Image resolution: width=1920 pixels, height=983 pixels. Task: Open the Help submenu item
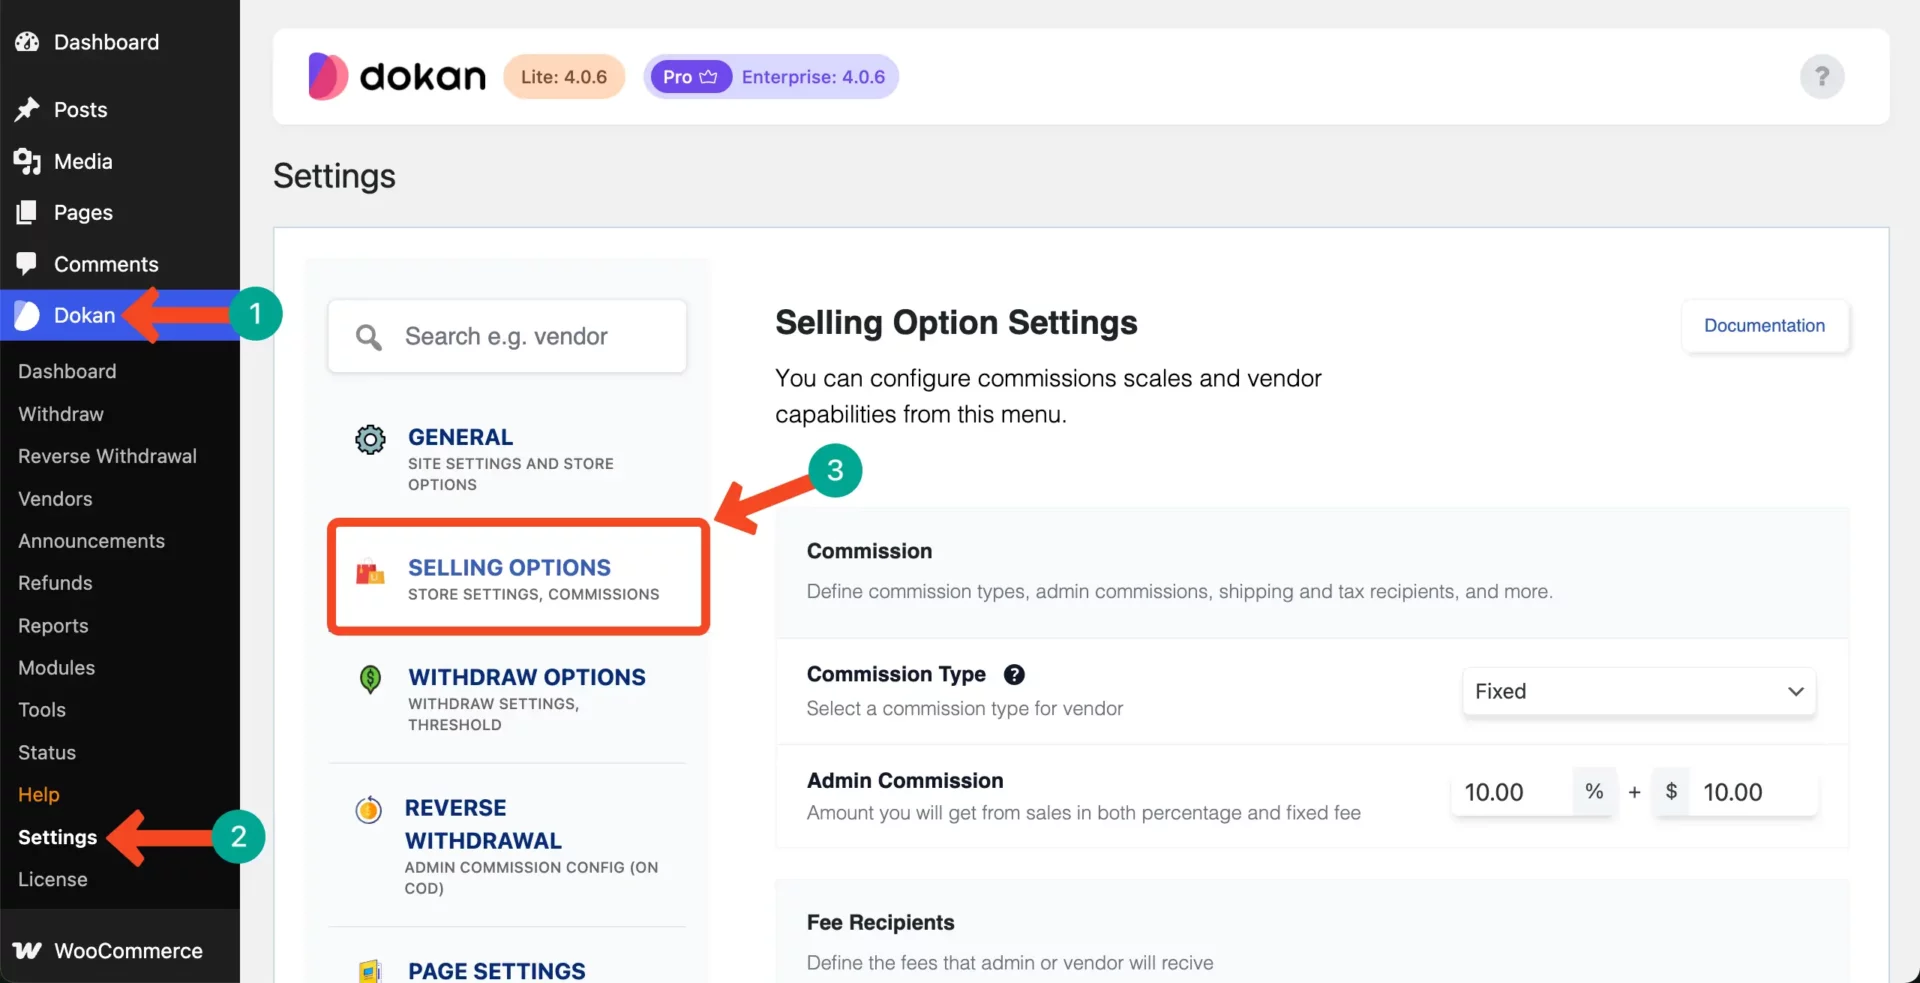(x=39, y=795)
